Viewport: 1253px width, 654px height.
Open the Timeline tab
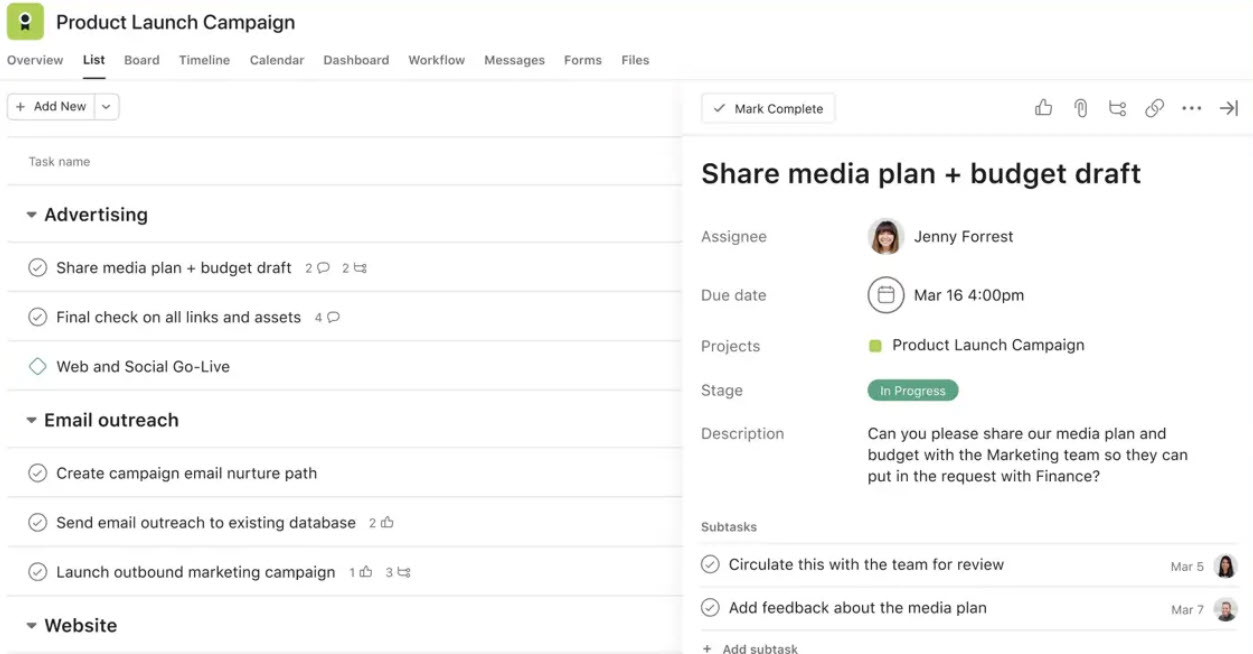click(204, 60)
